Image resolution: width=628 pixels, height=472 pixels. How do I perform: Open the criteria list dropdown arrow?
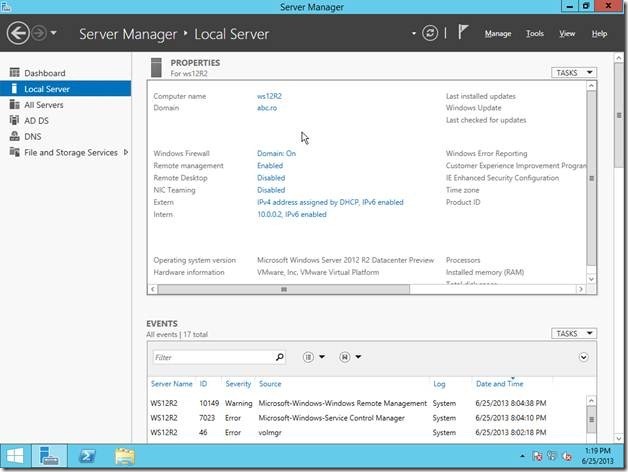click(322, 357)
